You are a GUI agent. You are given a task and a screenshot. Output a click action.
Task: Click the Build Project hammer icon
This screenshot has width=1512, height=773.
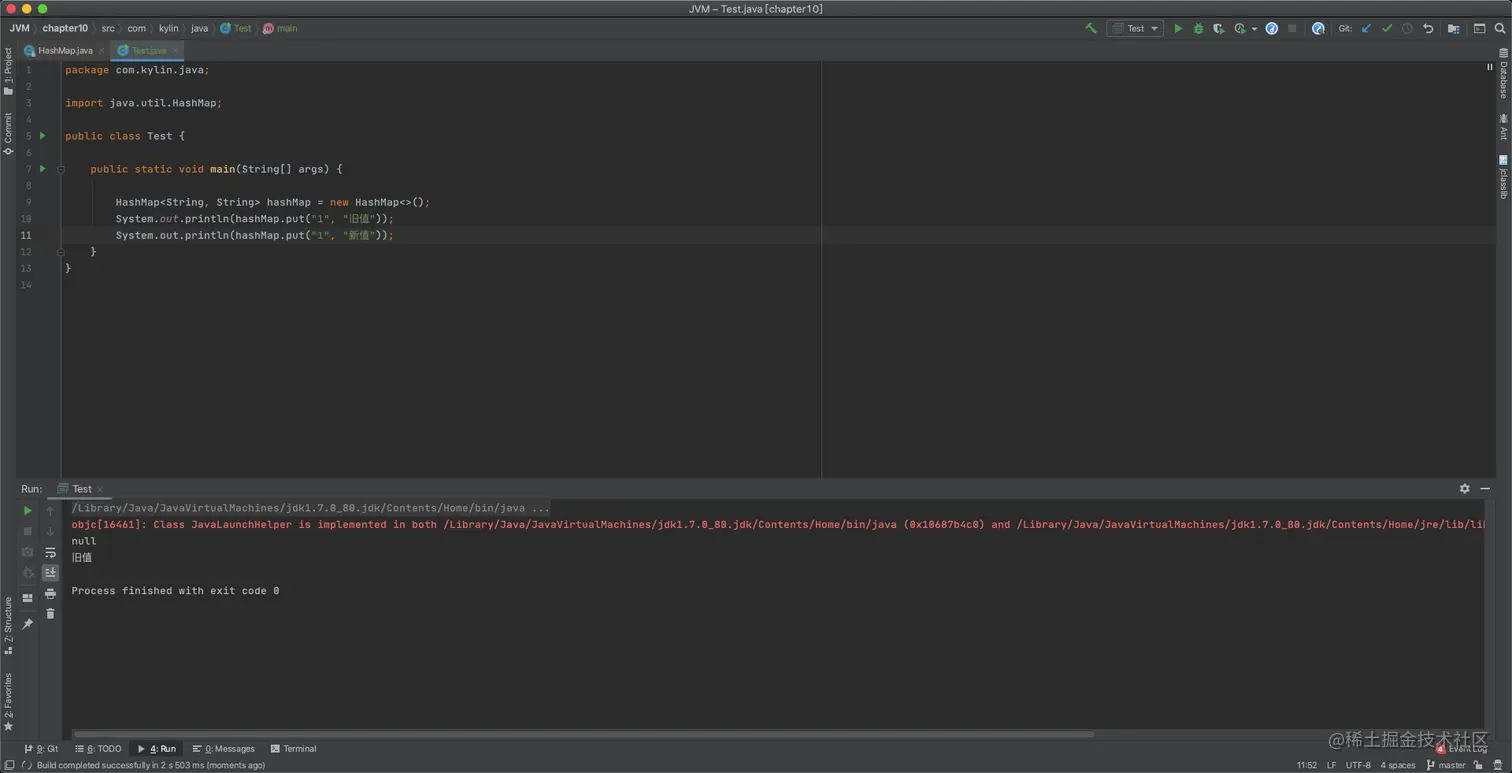[1091, 28]
